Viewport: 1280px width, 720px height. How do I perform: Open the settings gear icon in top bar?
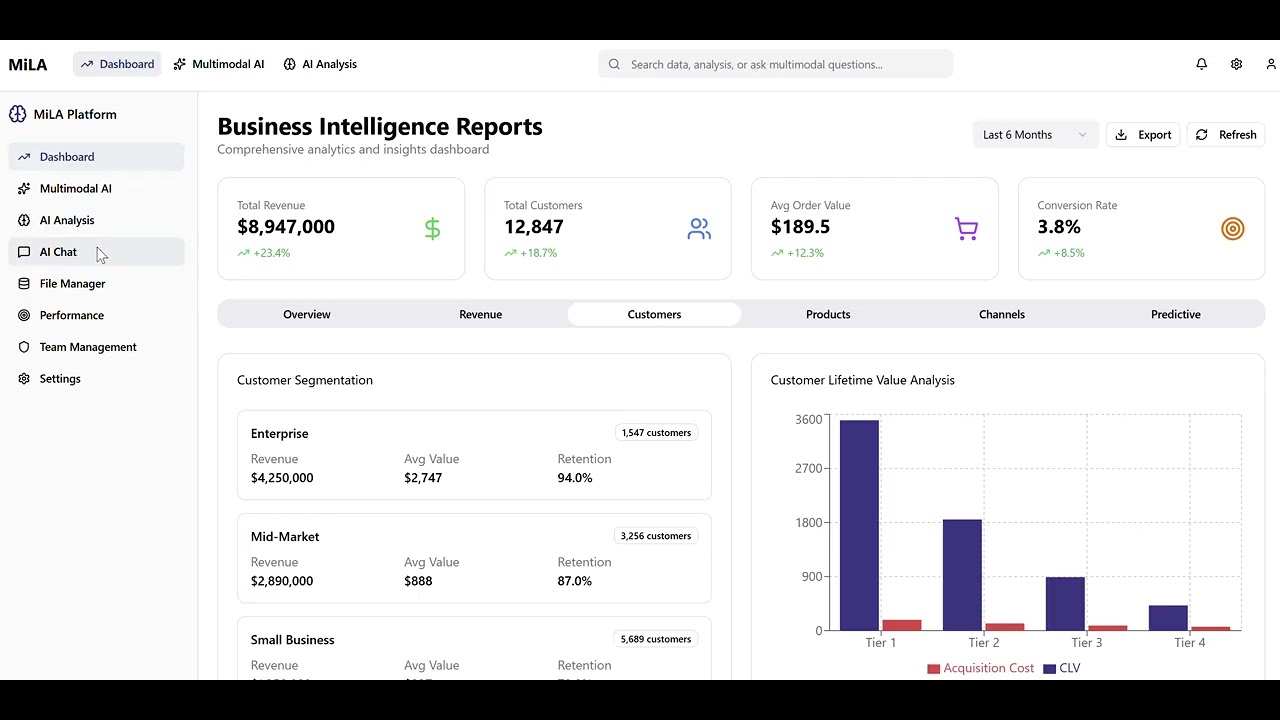[x=1237, y=64]
